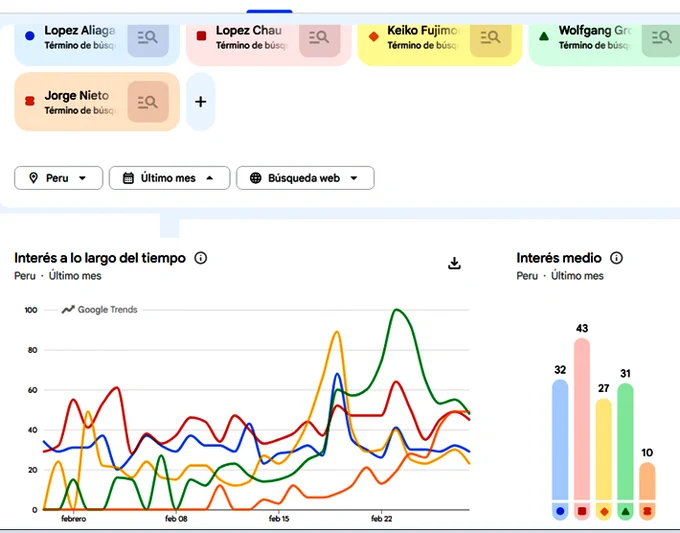Click the yellow bar with value 27

click(603, 449)
